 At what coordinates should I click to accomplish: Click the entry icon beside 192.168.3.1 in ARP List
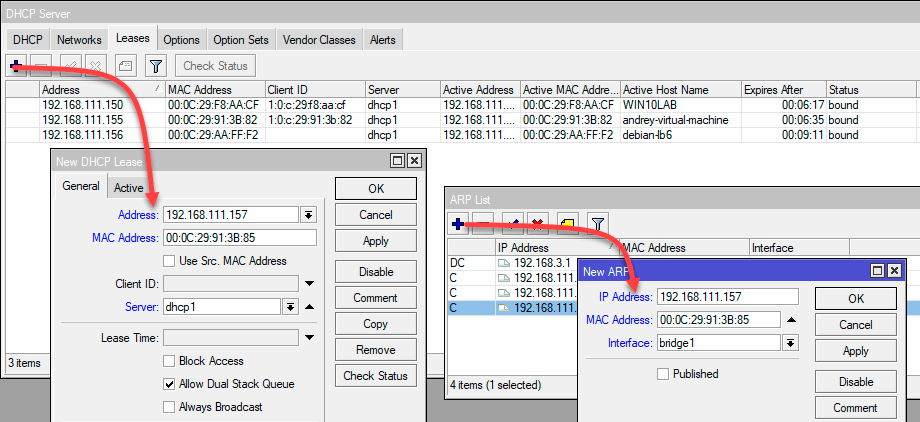pyautogui.click(x=504, y=262)
